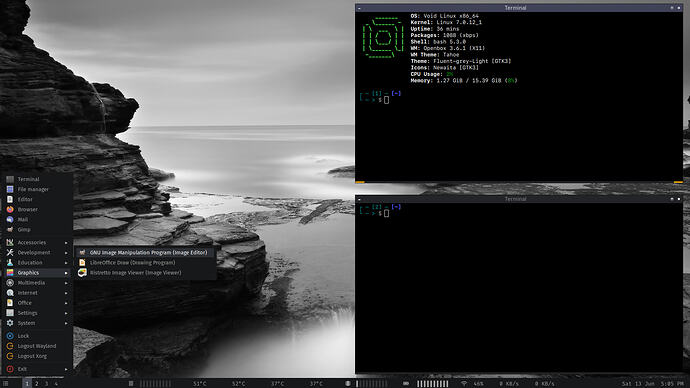This screenshot has width=690, height=388.
Task: Open the taskbar application menu icon
Action: [5, 384]
